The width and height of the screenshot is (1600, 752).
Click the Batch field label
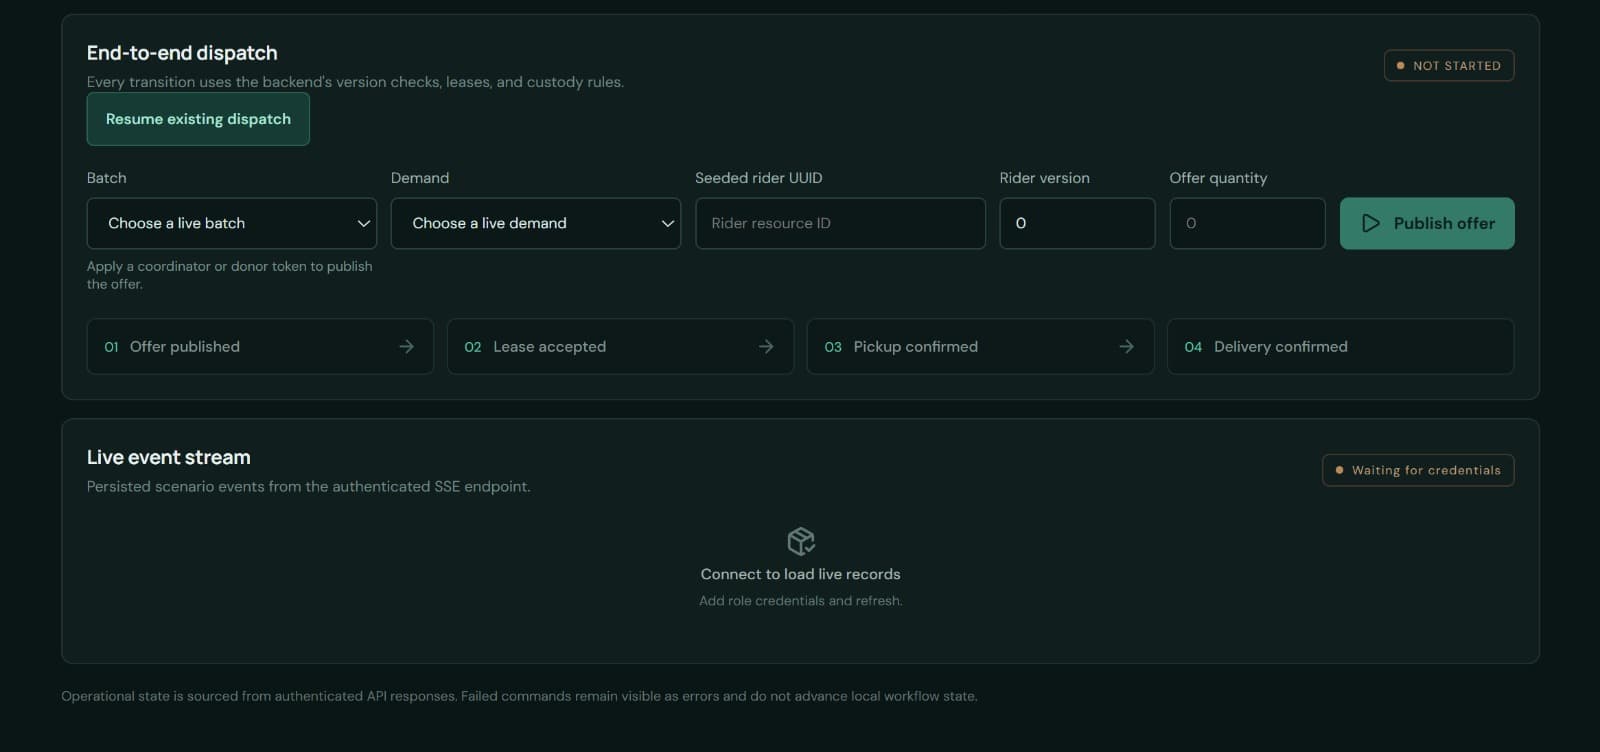point(107,178)
